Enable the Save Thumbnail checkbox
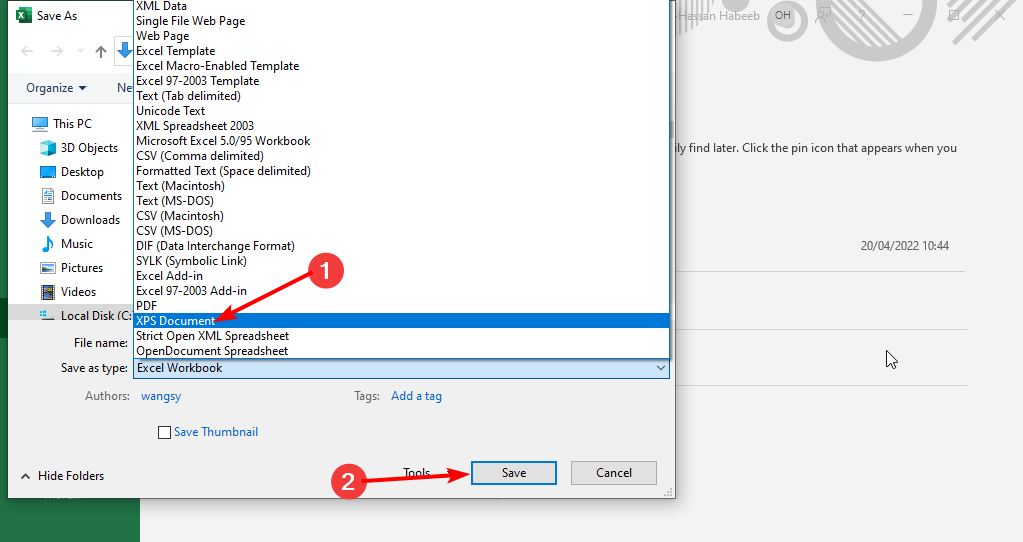This screenshot has height=542, width=1023. pyautogui.click(x=164, y=433)
